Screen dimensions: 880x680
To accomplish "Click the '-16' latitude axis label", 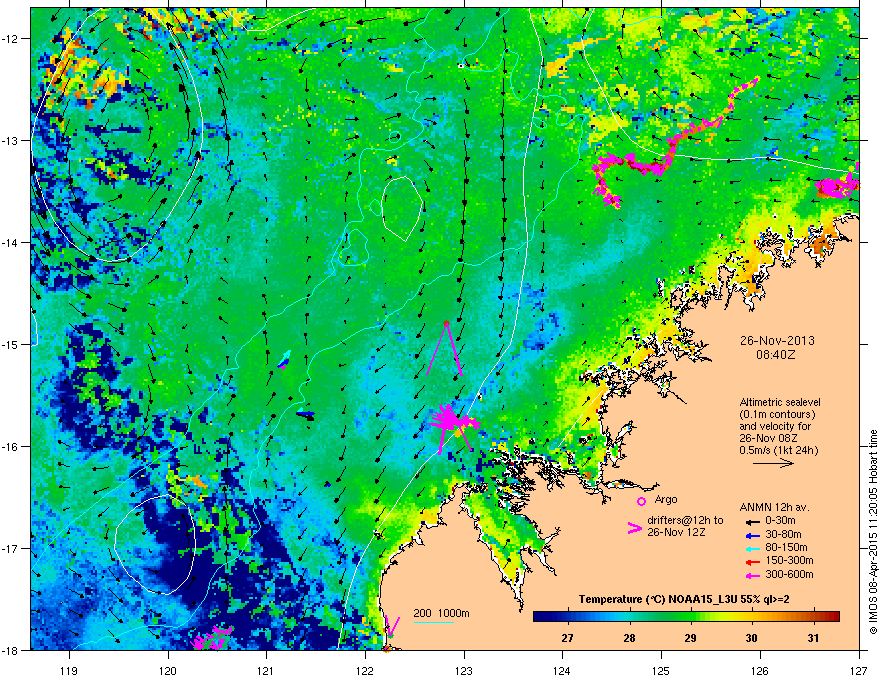I will coord(11,447).
